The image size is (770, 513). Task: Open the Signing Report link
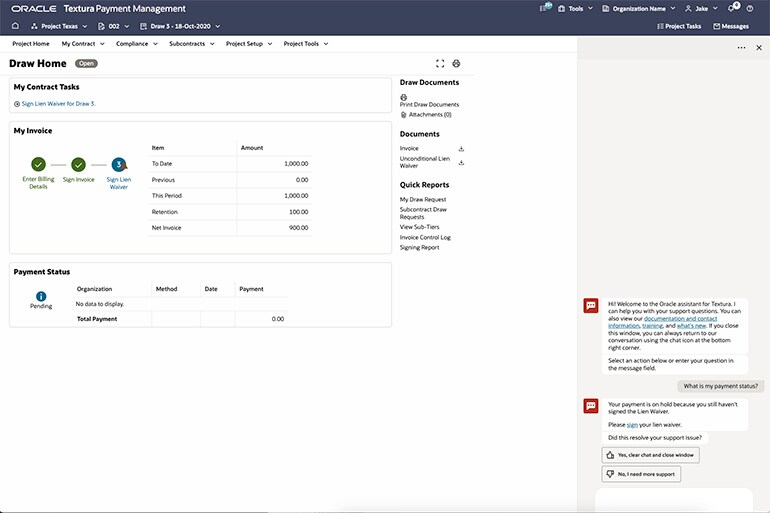[419, 247]
